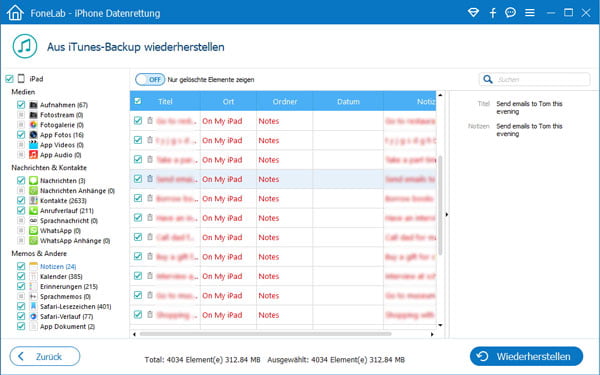600x375 pixels.
Task: Open the Safari-Lesezeichen (401) category
Action: (x=75, y=307)
